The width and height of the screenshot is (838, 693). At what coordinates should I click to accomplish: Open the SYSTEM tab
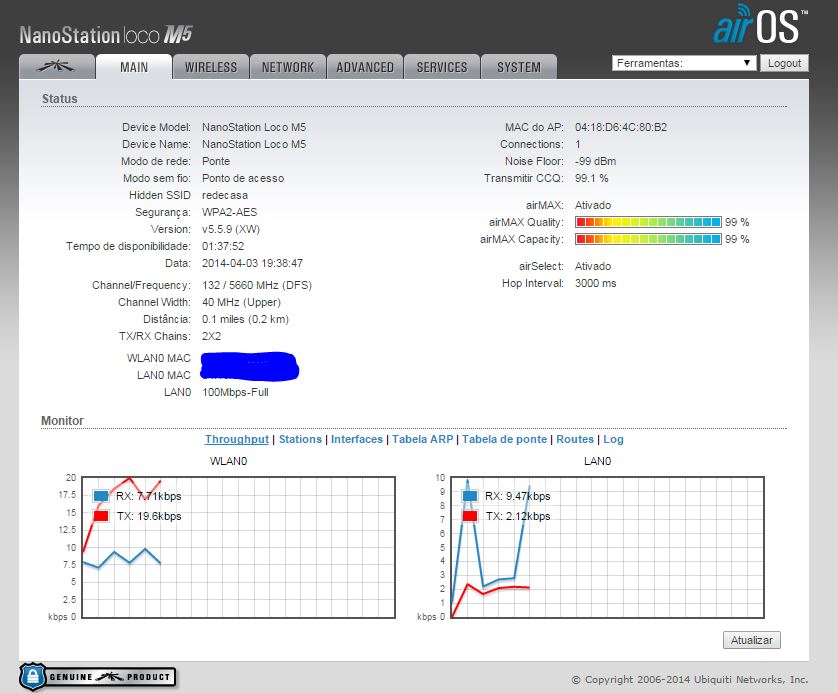(518, 67)
